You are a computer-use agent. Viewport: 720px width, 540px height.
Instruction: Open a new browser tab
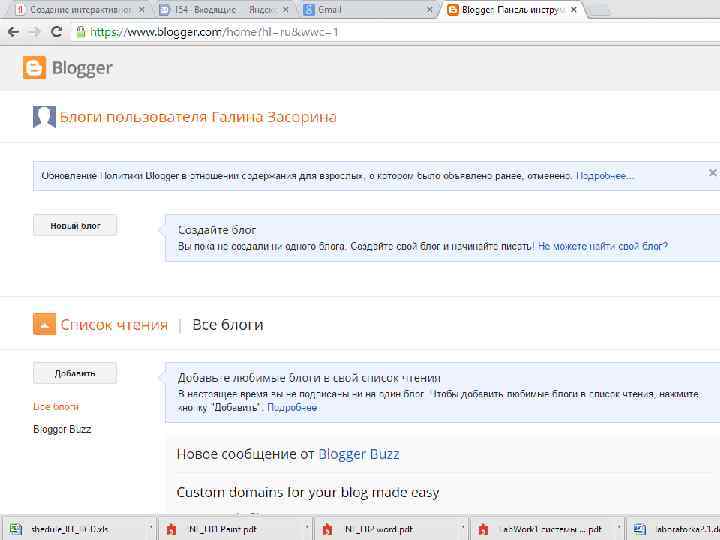[x=599, y=10]
